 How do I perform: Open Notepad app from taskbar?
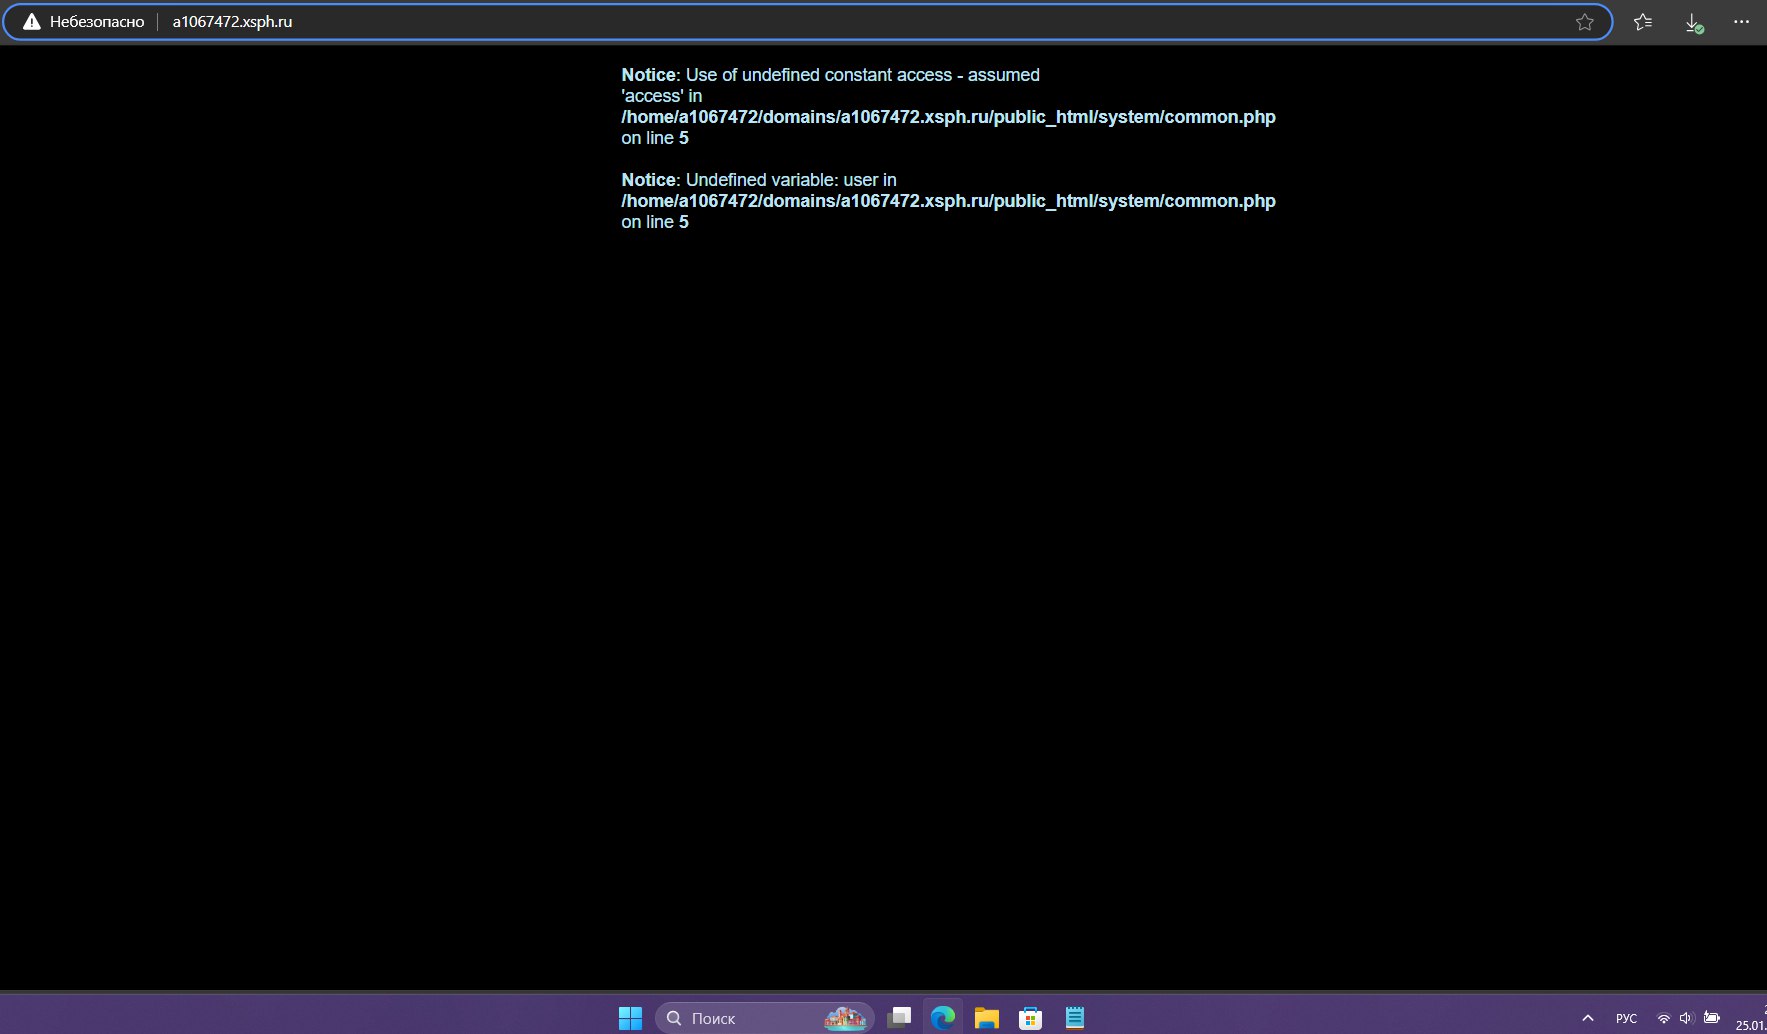point(1075,1018)
